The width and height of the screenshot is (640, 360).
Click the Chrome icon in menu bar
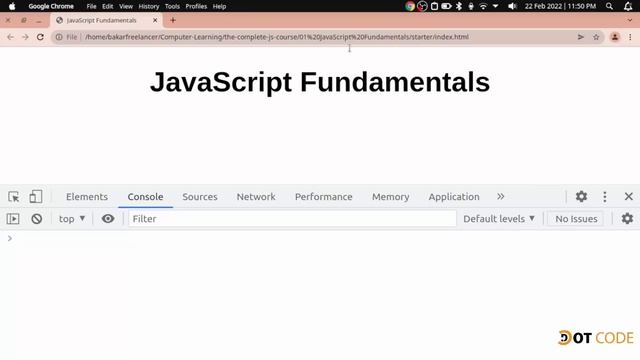click(410, 6)
